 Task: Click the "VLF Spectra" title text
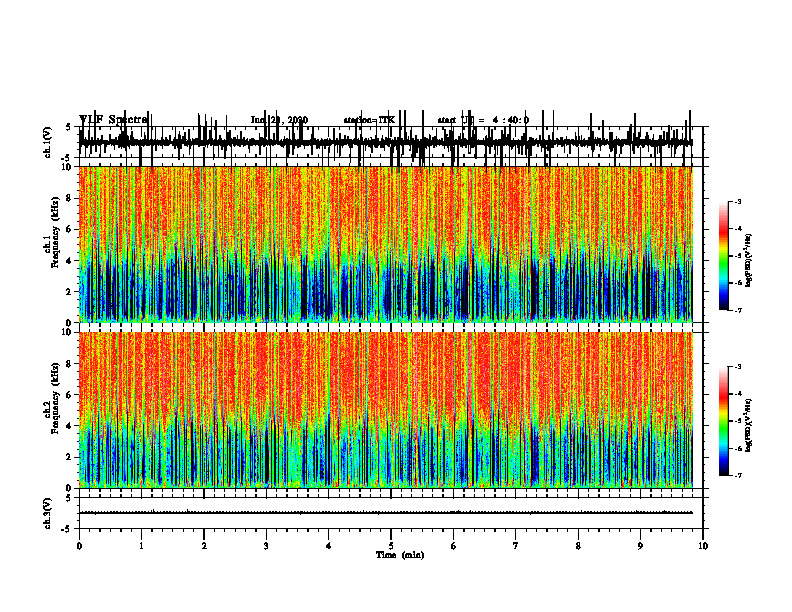click(x=113, y=120)
